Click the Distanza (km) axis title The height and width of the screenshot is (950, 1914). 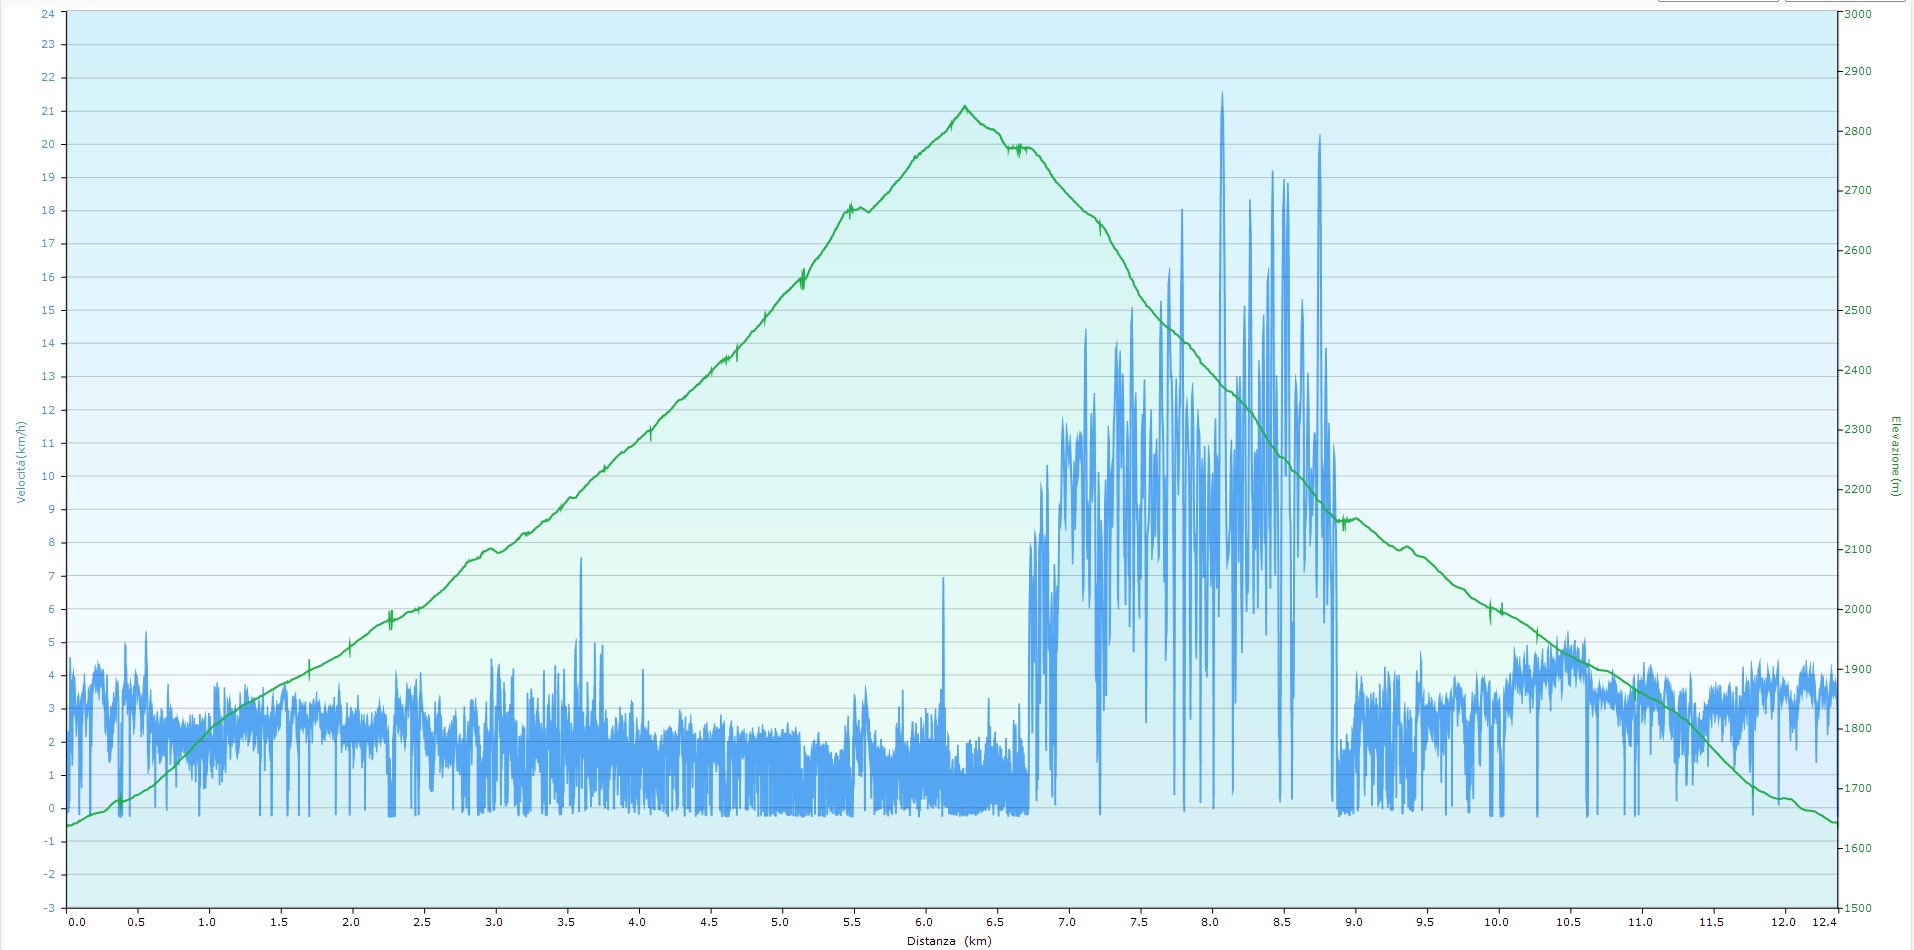tap(949, 941)
